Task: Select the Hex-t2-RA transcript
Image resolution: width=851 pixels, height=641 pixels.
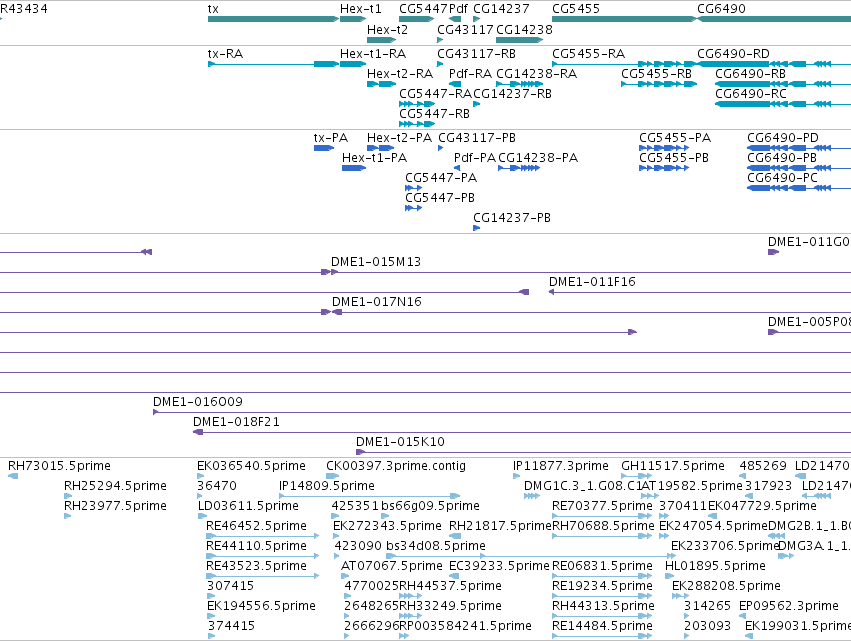Action: pyautogui.click(x=382, y=84)
